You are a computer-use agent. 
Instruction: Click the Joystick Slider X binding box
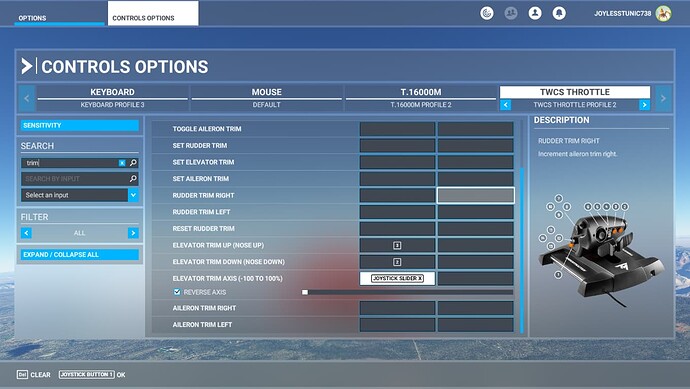(x=397, y=278)
